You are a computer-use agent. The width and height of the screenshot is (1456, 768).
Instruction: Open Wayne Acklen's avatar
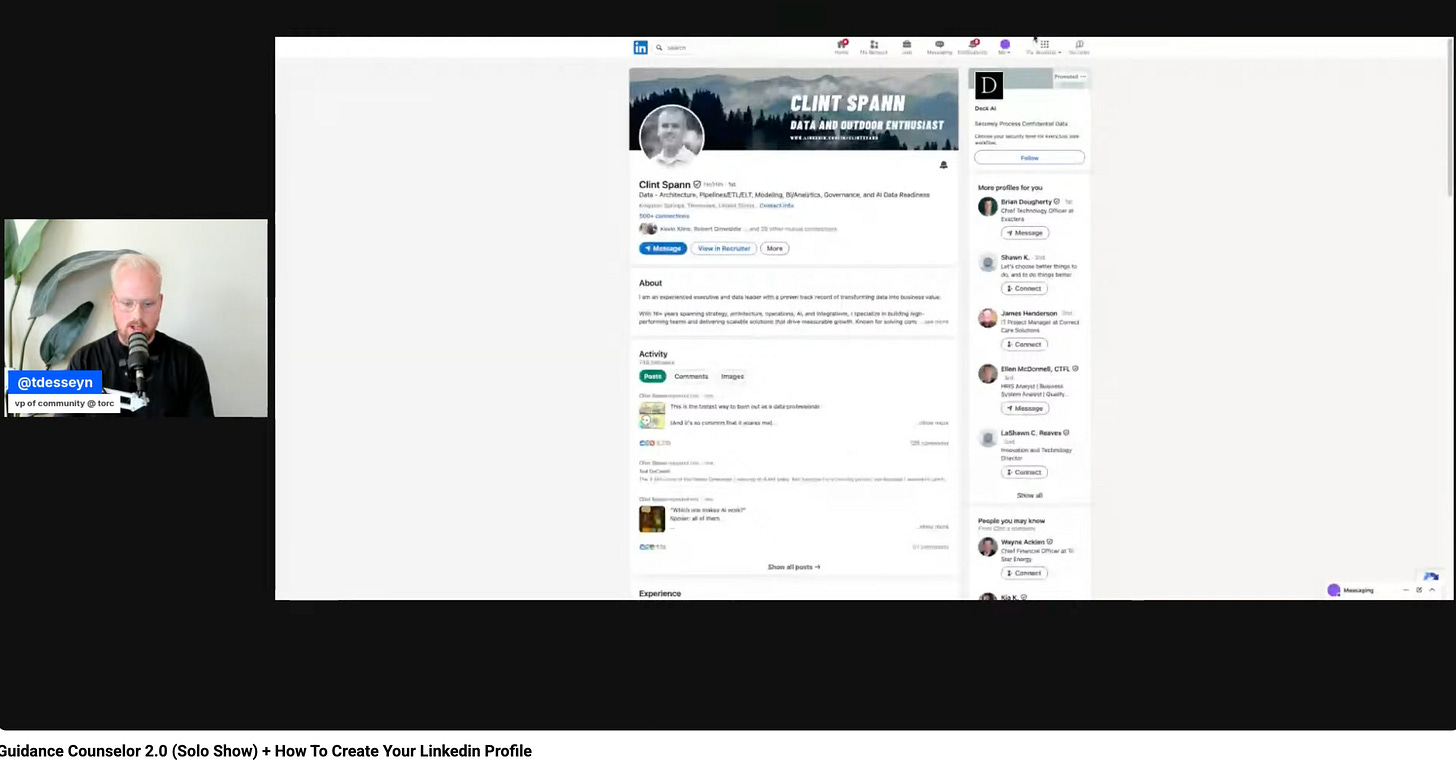tap(987, 546)
